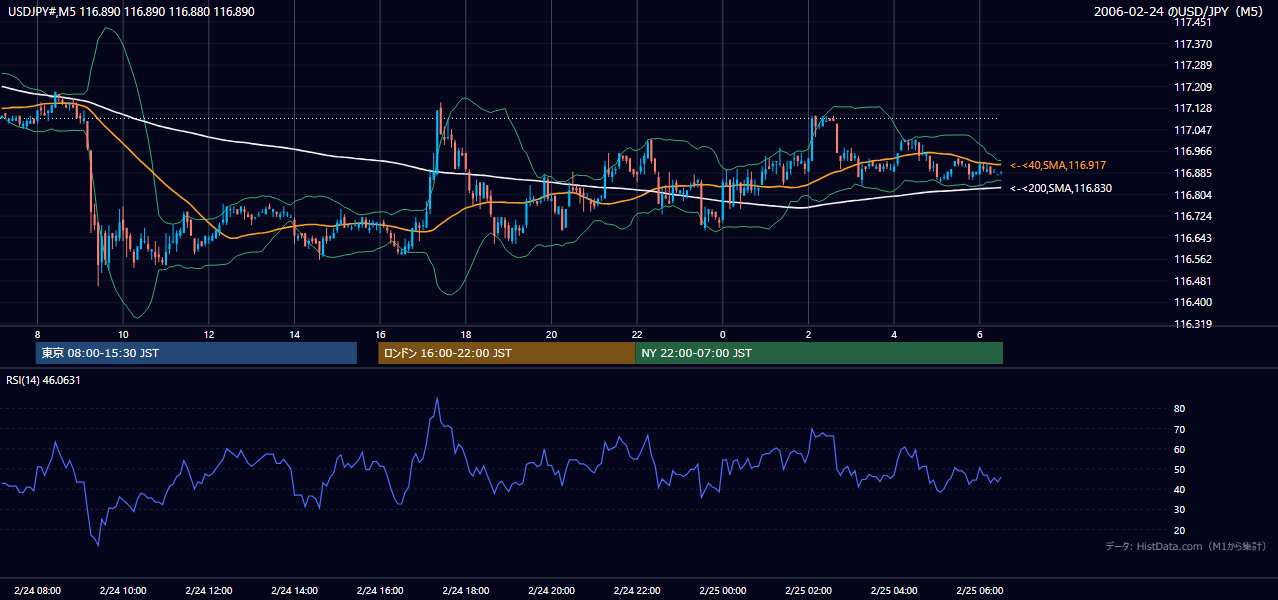Click price level 116.885 on axis
The image size is (1278, 600).
tap(1192, 173)
